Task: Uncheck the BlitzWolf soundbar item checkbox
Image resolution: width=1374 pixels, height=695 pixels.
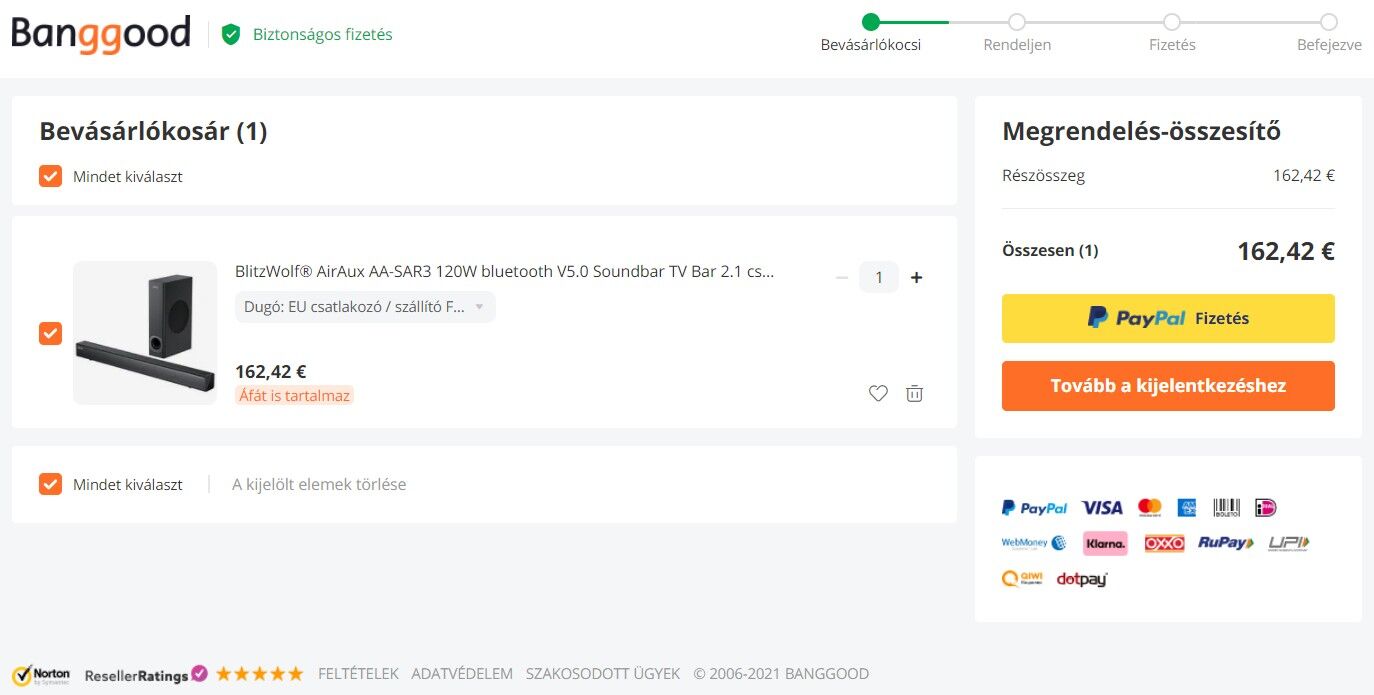Action: (x=50, y=333)
